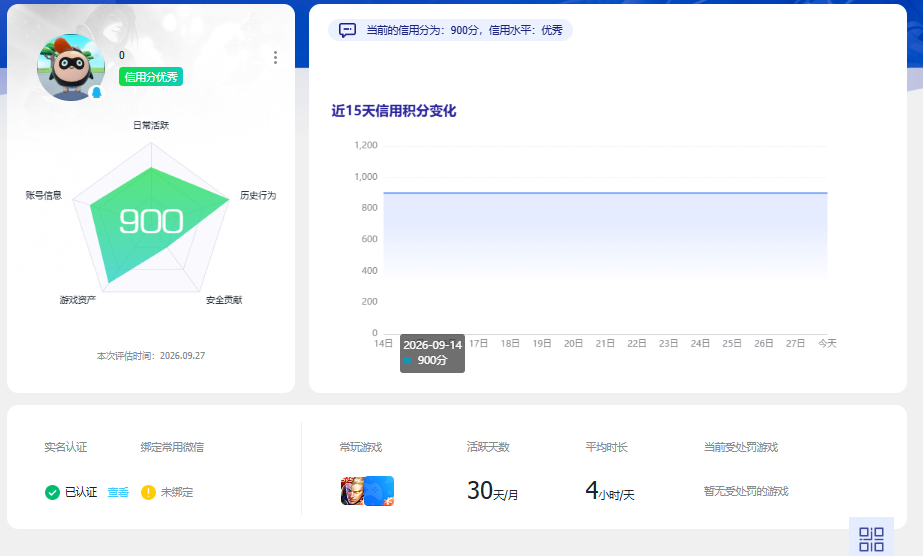Click the 2026-09-14 chart tooltip
This screenshot has width=923, height=556.
coord(433,353)
